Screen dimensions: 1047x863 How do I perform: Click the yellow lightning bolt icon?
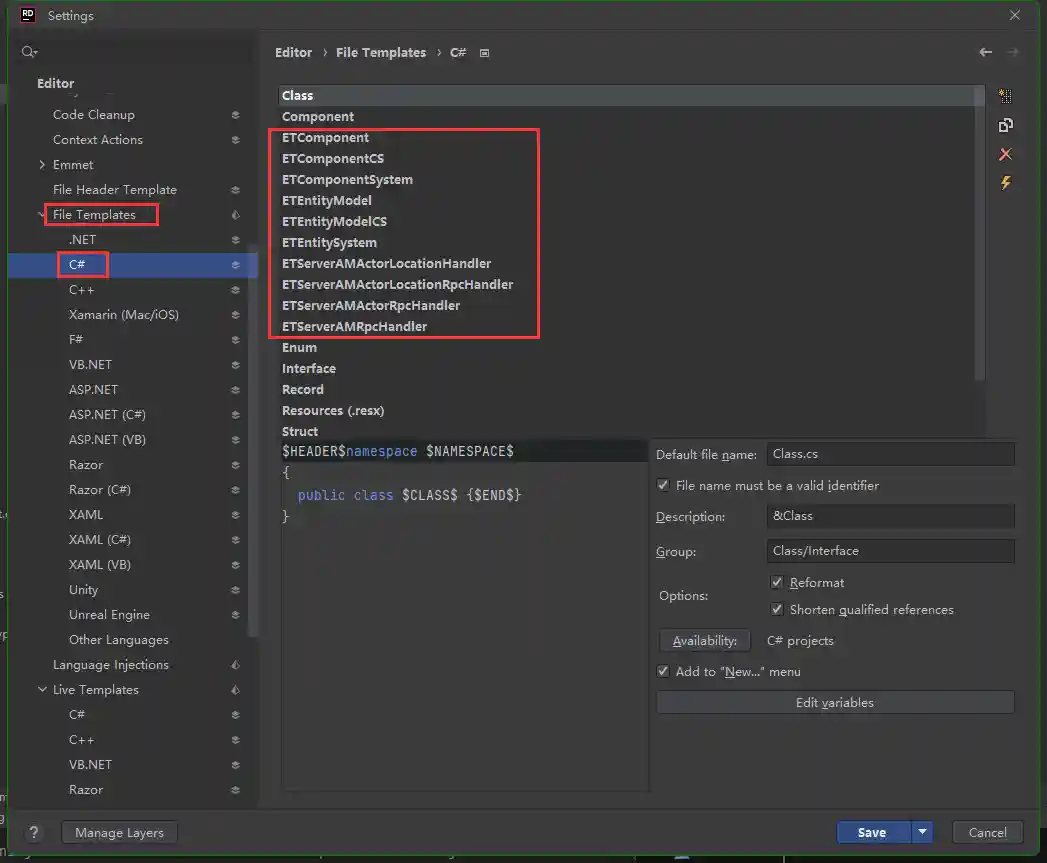click(x=1005, y=183)
